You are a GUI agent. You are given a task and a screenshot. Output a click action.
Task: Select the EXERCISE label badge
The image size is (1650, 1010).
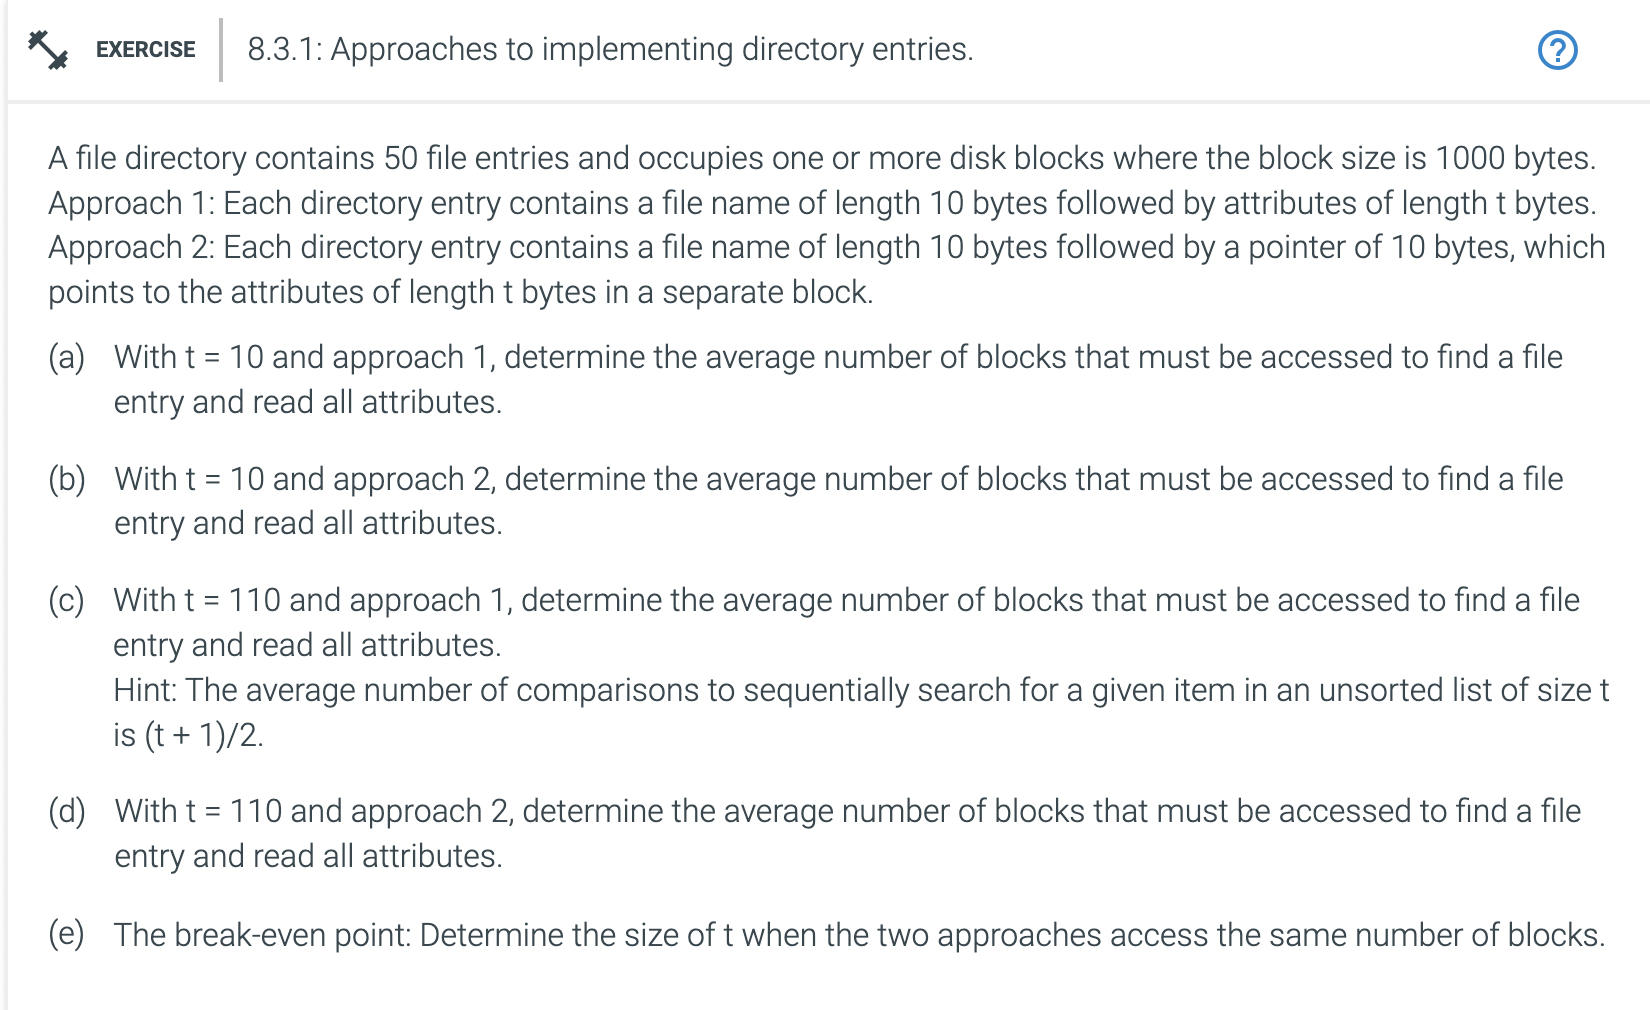coord(144,49)
